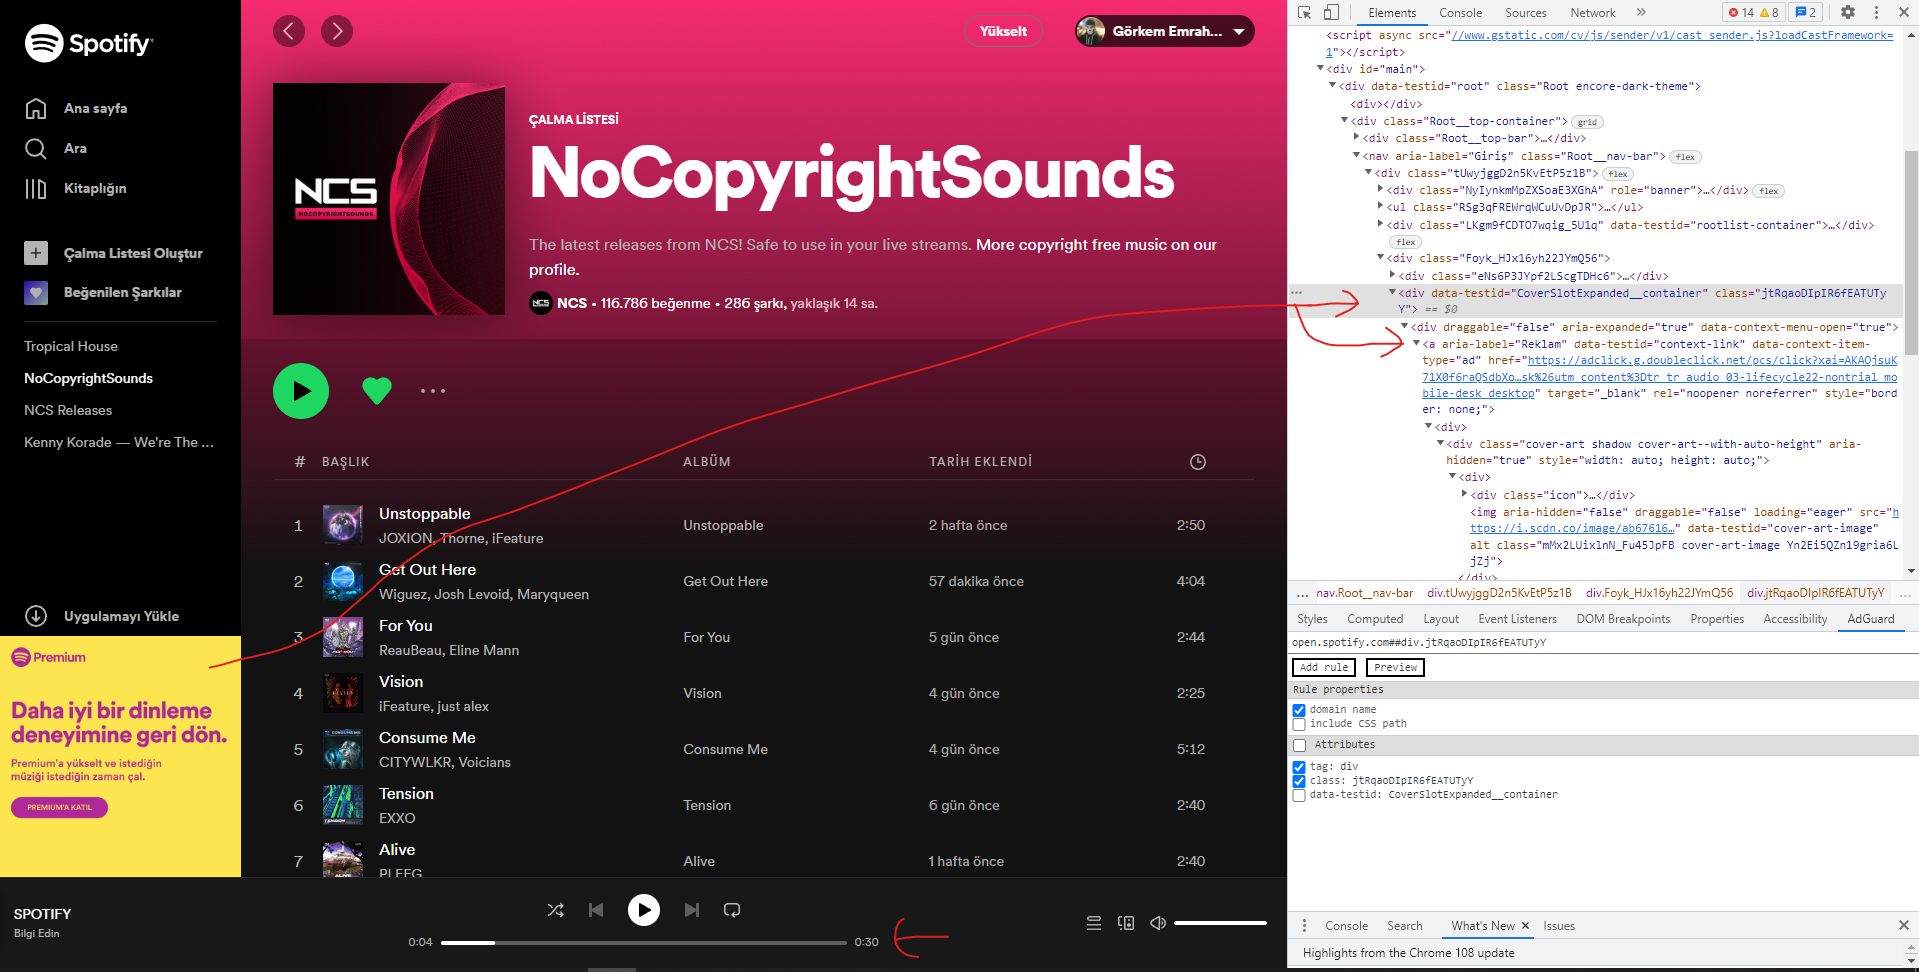Switch to the Network tab in DevTools
Image resolution: width=1919 pixels, height=972 pixels.
pos(1593,13)
